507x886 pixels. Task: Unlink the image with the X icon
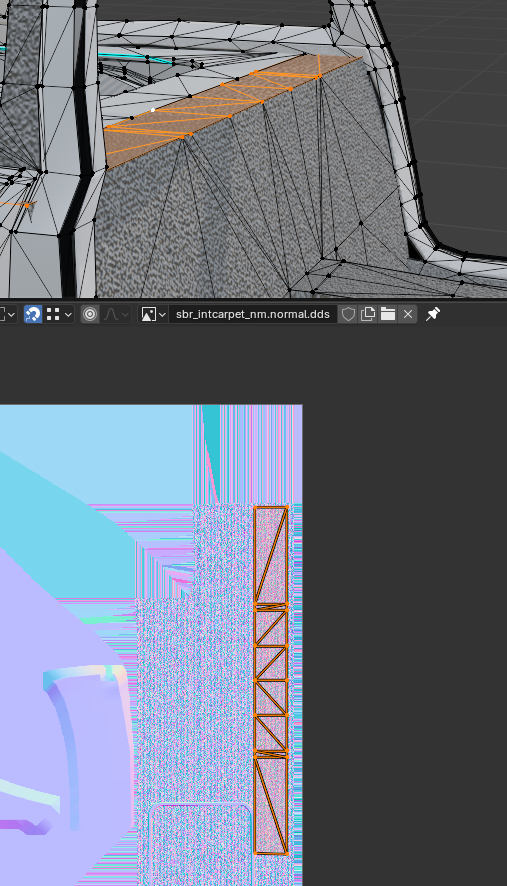click(x=408, y=314)
